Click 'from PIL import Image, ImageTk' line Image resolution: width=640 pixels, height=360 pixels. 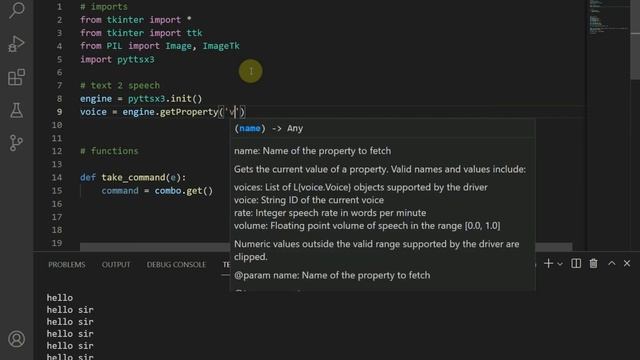click(160, 46)
